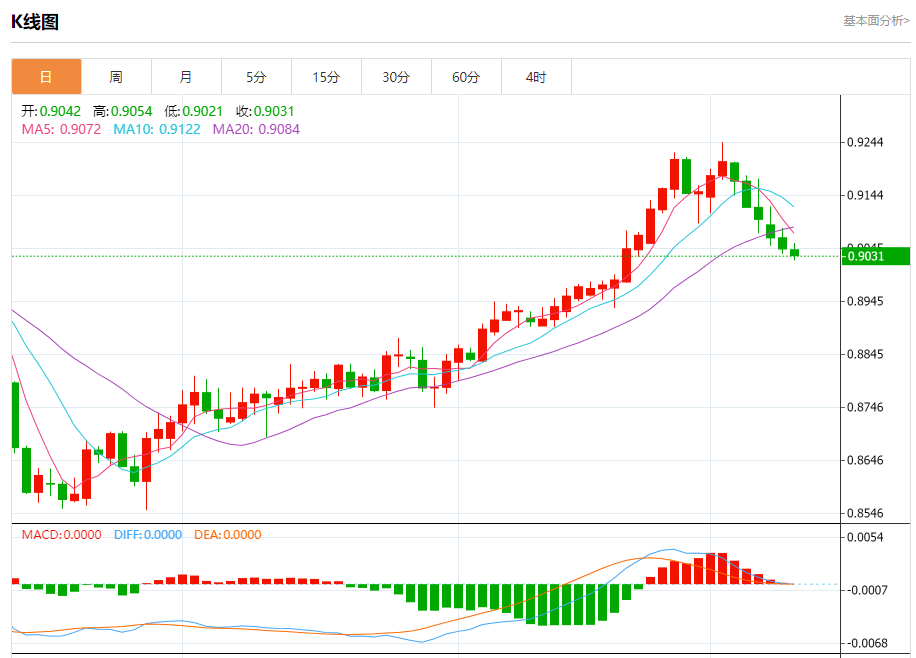
Task: Click the 0.8646 price axis label
Action: (865, 460)
